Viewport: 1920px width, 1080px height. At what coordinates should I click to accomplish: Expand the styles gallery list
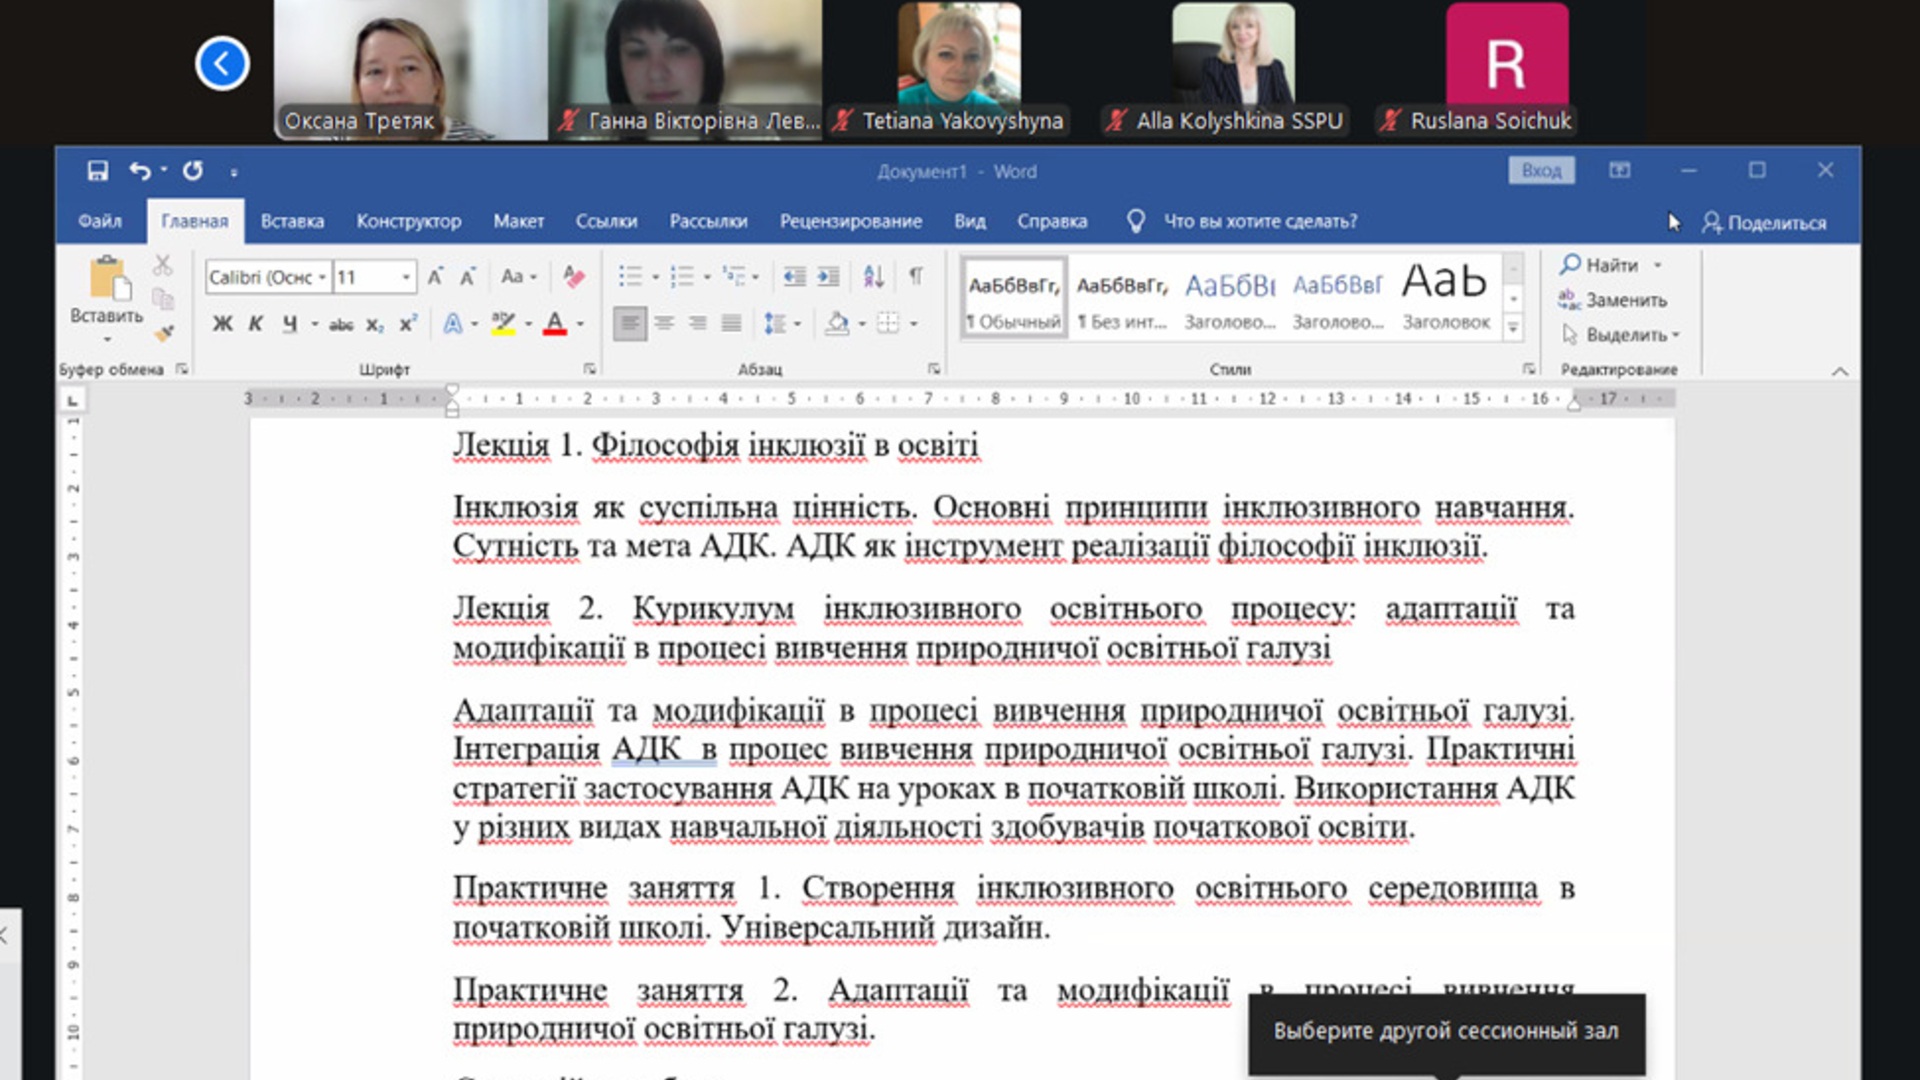click(x=1513, y=327)
